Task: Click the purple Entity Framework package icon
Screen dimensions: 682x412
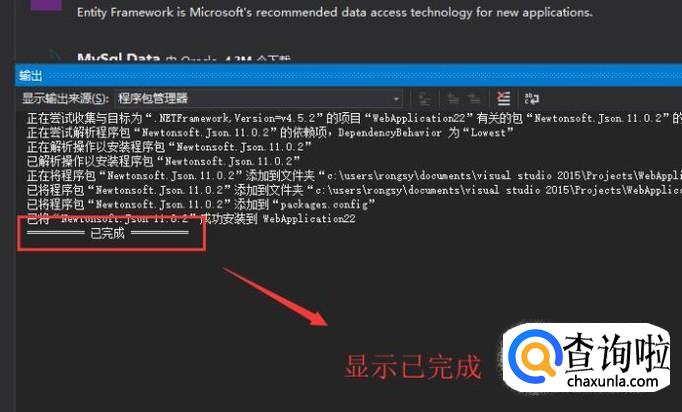Action: click(46, 4)
